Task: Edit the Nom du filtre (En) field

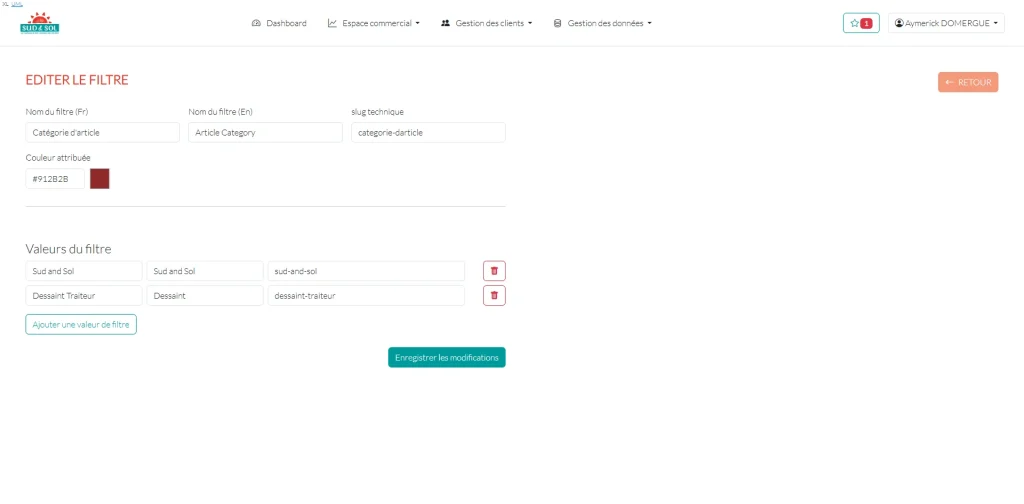Action: click(x=265, y=133)
